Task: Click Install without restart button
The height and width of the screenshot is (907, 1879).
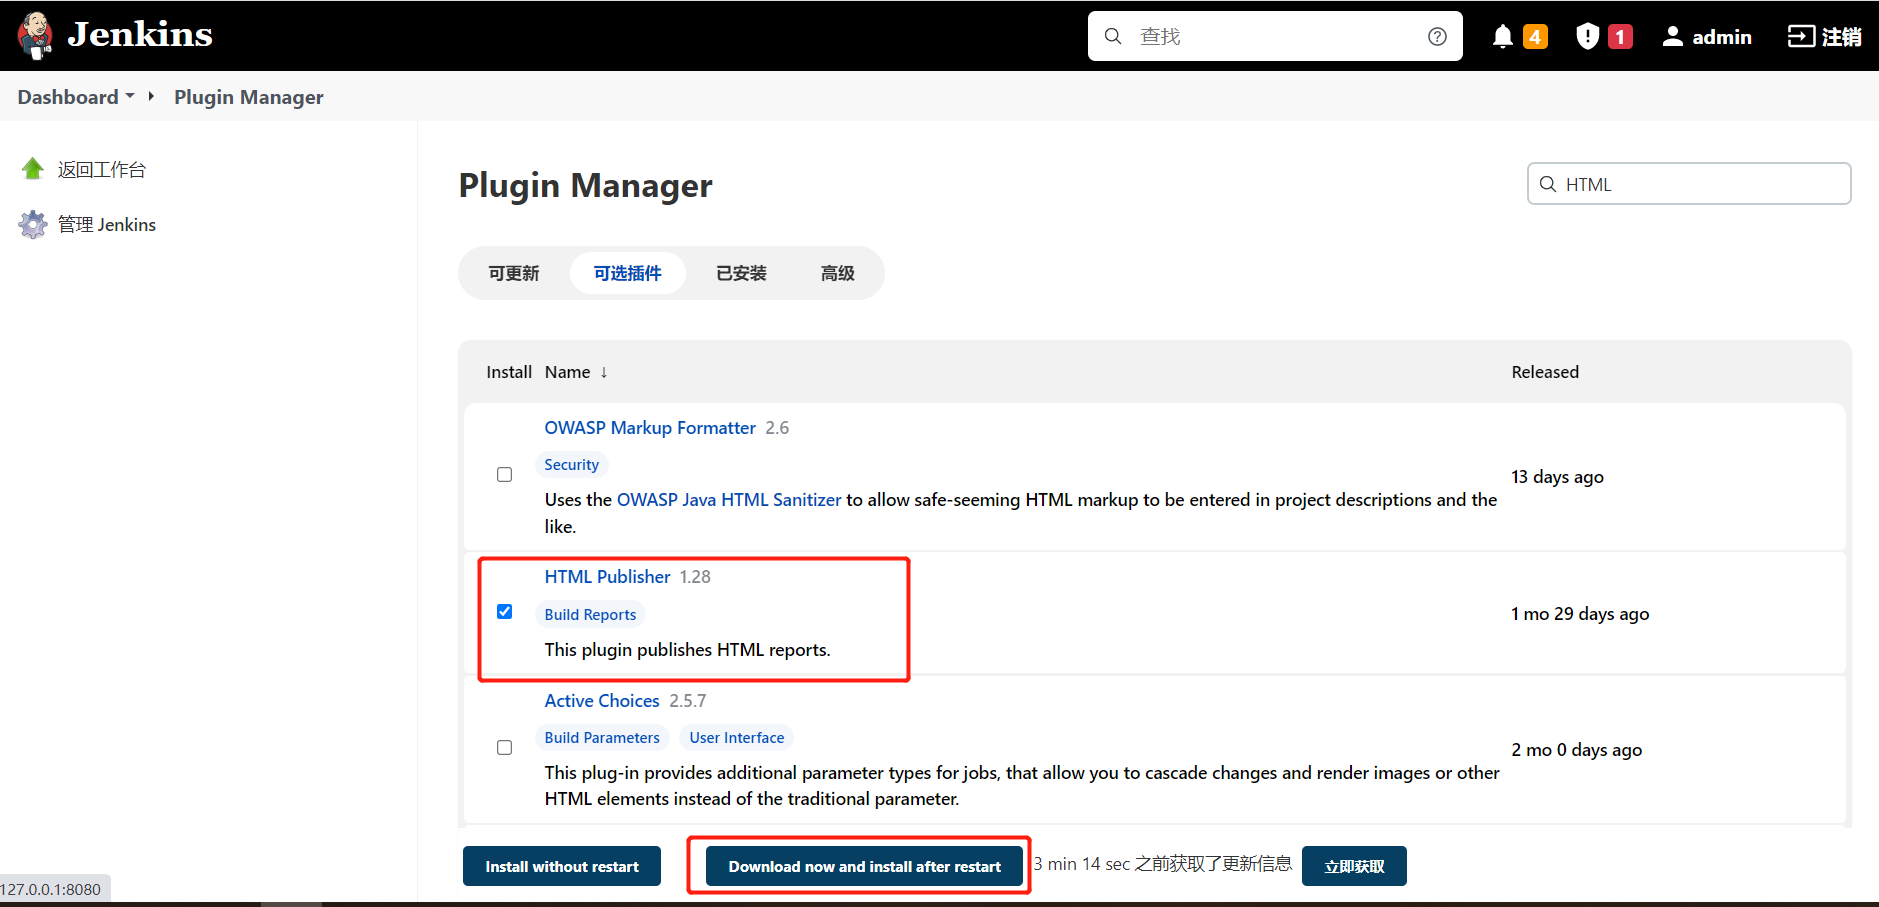Action: click(562, 866)
